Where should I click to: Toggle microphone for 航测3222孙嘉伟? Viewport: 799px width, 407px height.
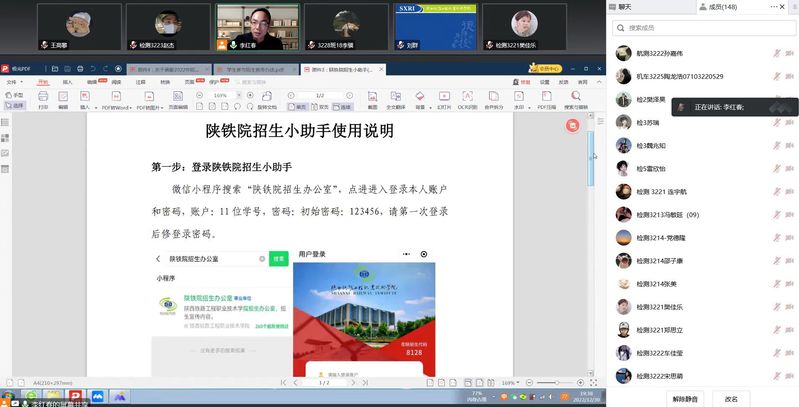[777, 53]
